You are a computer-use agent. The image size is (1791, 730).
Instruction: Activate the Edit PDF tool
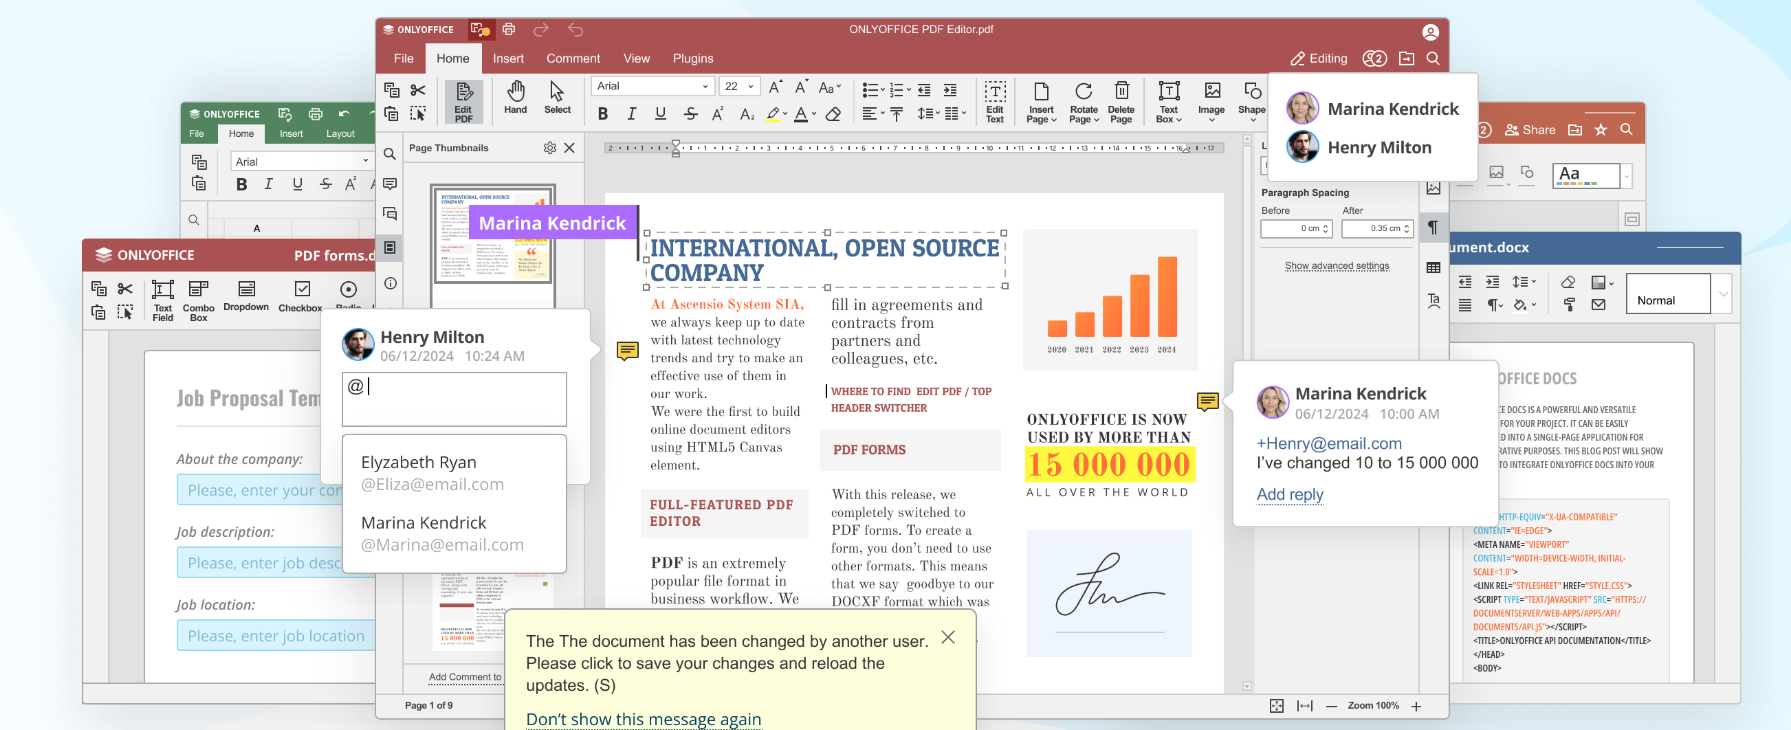click(x=464, y=102)
